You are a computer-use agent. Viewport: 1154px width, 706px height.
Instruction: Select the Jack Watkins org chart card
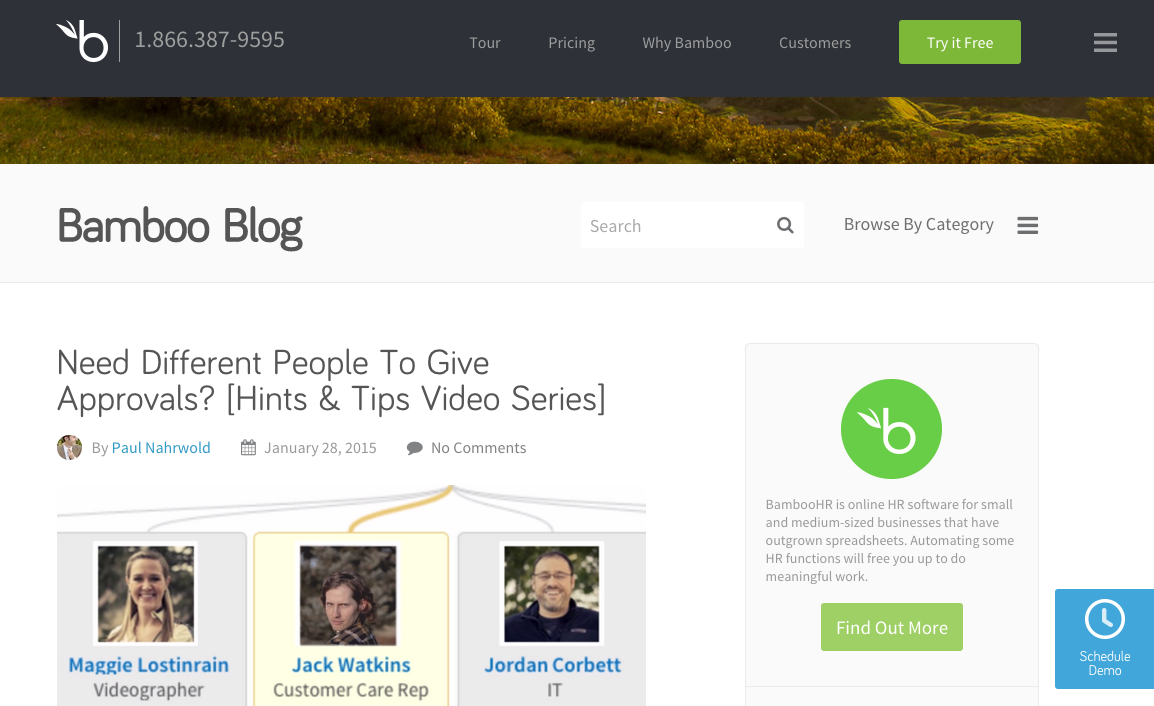click(x=351, y=618)
